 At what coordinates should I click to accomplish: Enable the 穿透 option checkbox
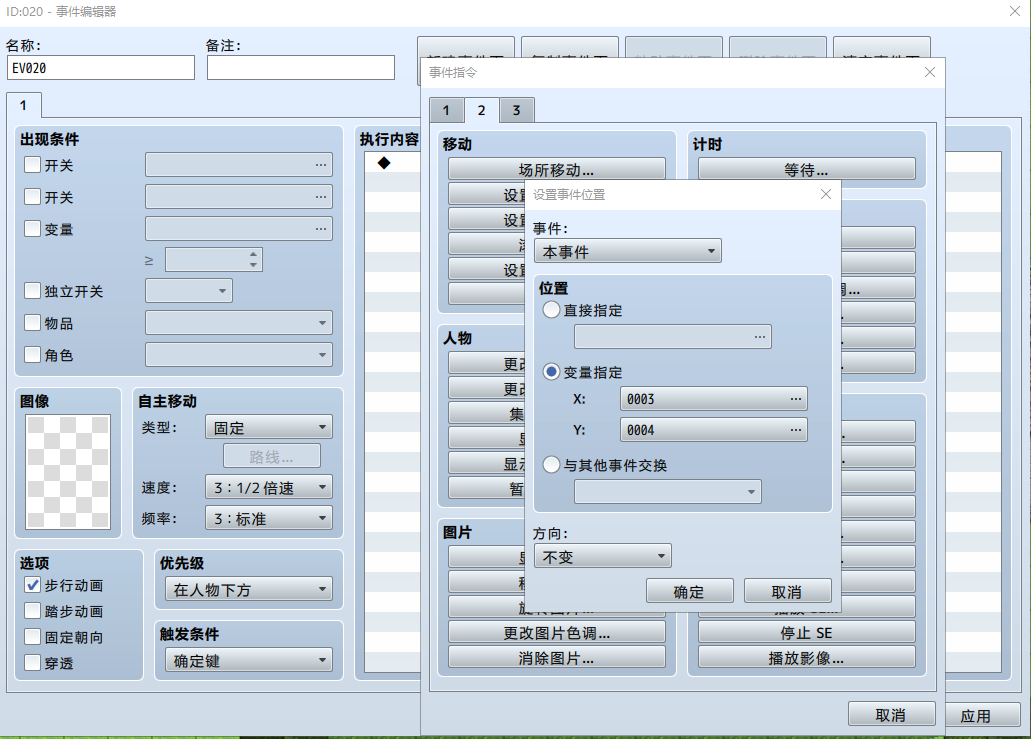[x=32, y=662]
